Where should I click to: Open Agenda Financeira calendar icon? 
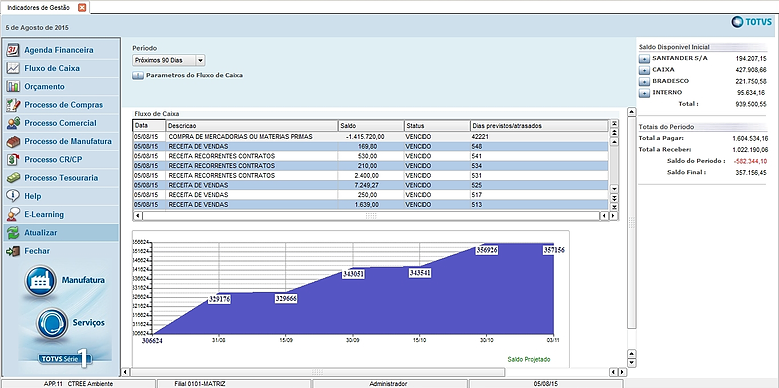(x=13, y=50)
